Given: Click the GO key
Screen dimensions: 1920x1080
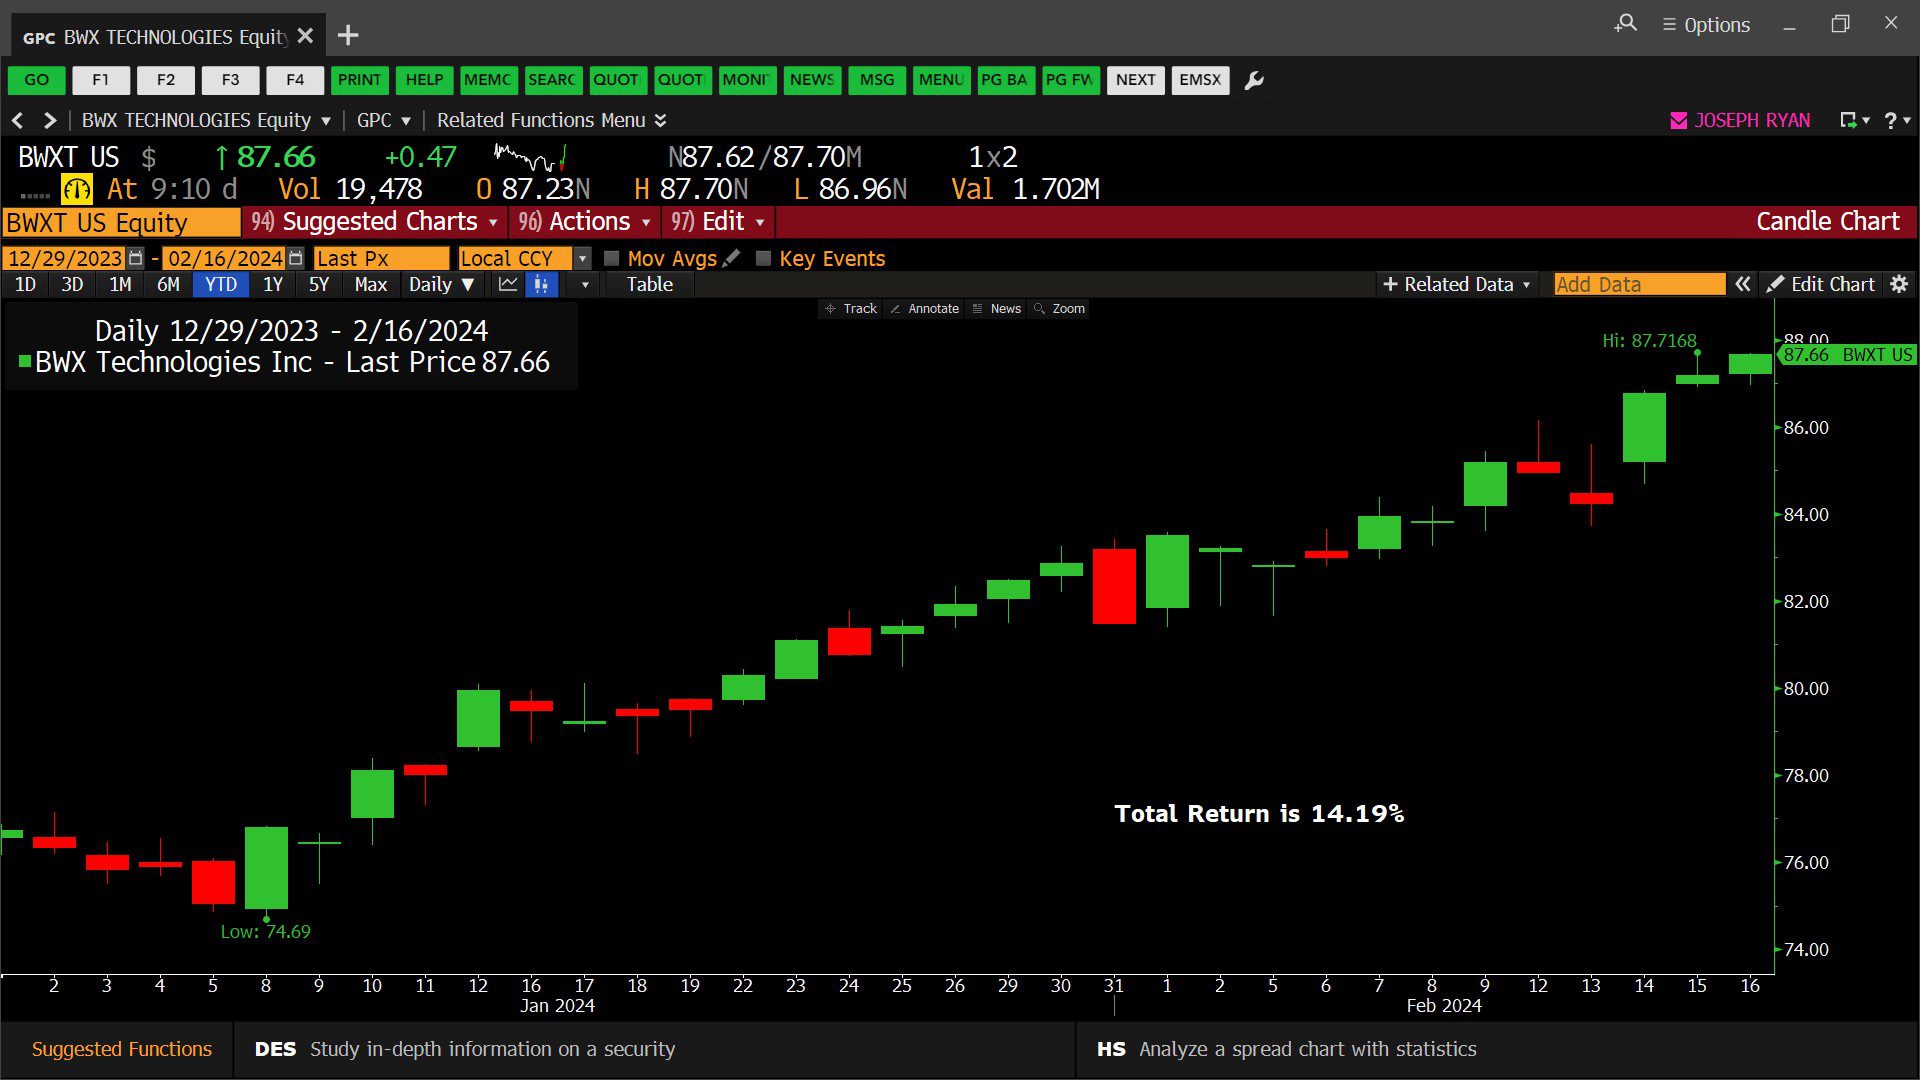Looking at the screenshot, I should tap(37, 80).
